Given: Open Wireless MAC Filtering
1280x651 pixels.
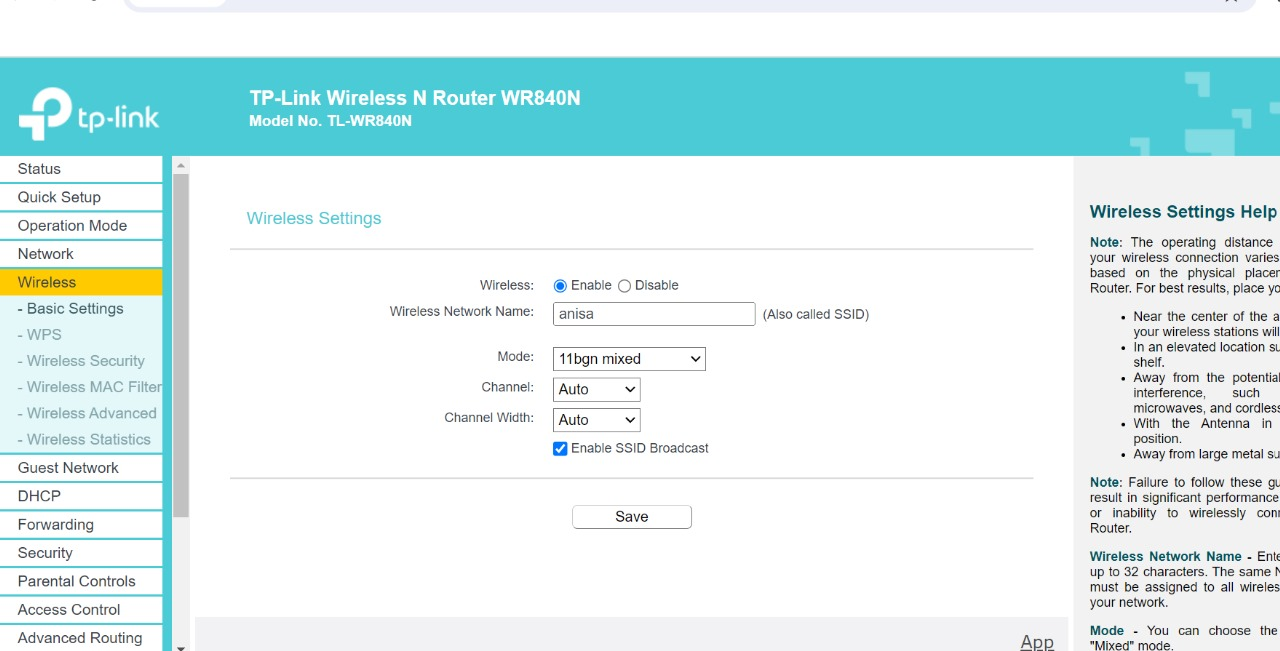Looking at the screenshot, I should (x=89, y=387).
